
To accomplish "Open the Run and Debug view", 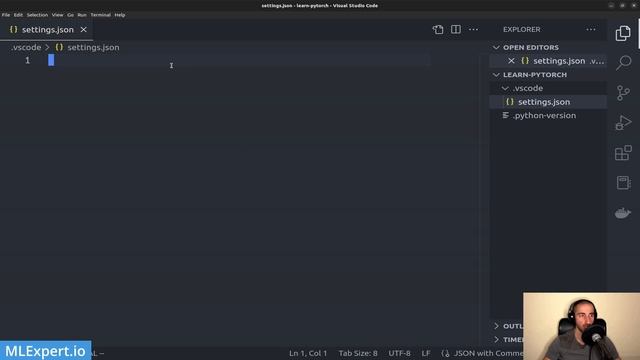I will tap(623, 122).
